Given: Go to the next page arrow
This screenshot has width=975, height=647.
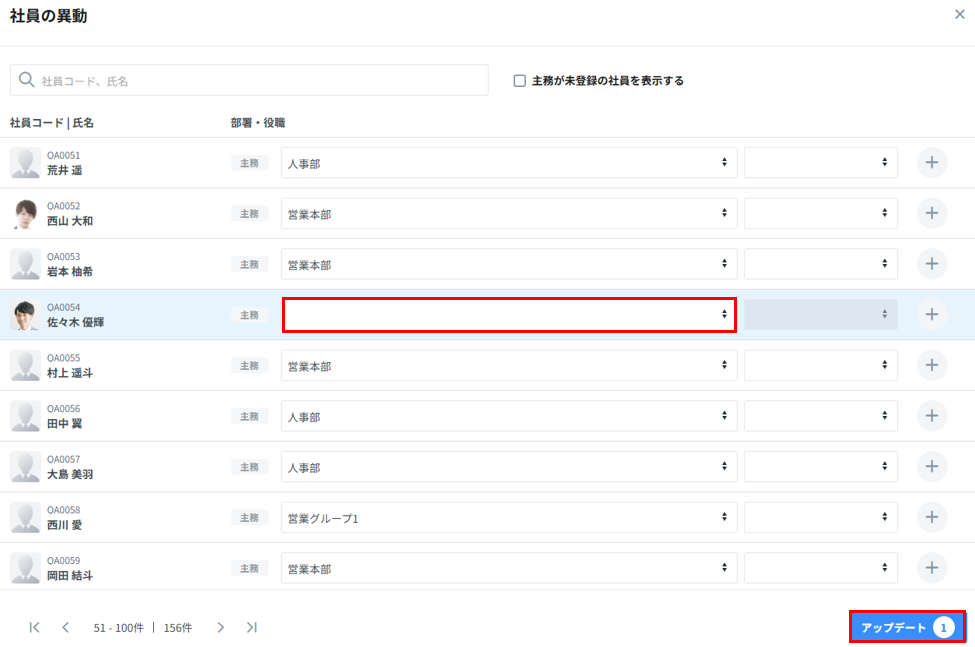Looking at the screenshot, I should tap(221, 627).
